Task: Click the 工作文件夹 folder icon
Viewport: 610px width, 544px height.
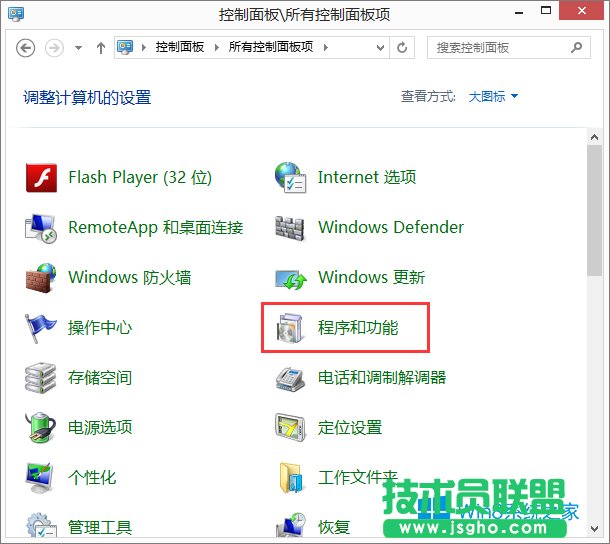Action: [291, 478]
